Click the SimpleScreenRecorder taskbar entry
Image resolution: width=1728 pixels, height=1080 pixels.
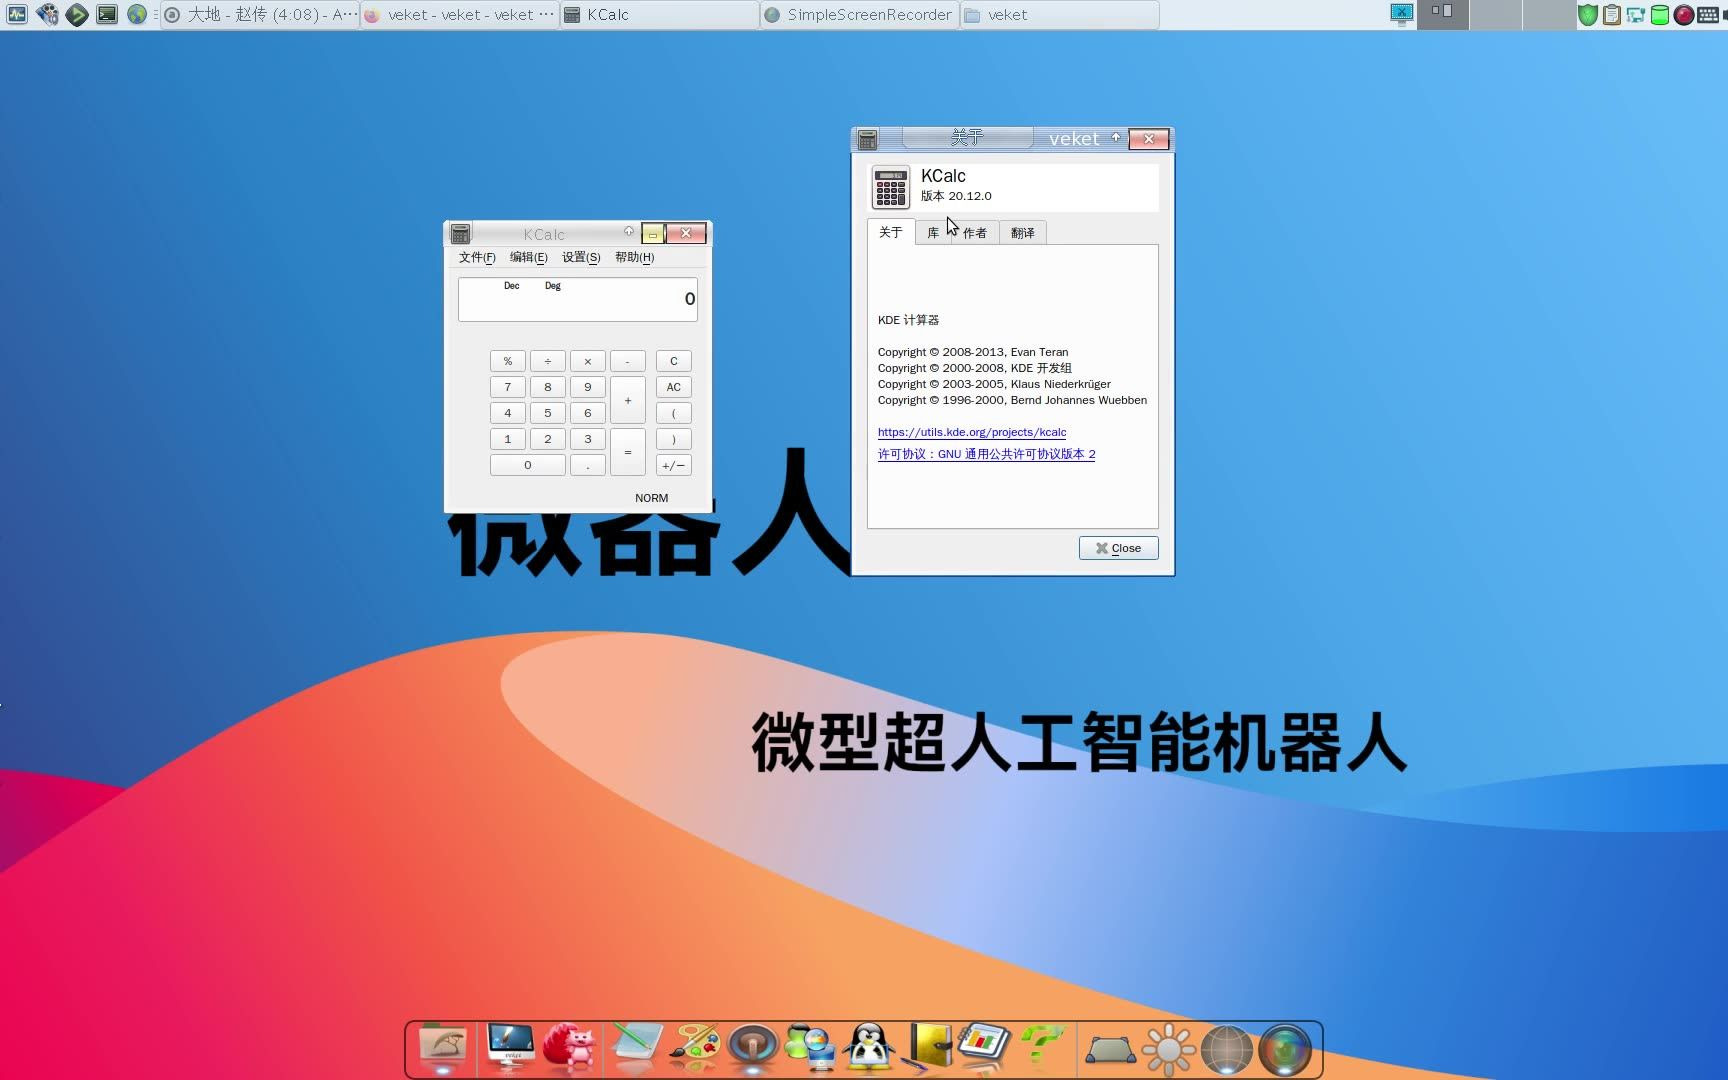pyautogui.click(x=858, y=14)
